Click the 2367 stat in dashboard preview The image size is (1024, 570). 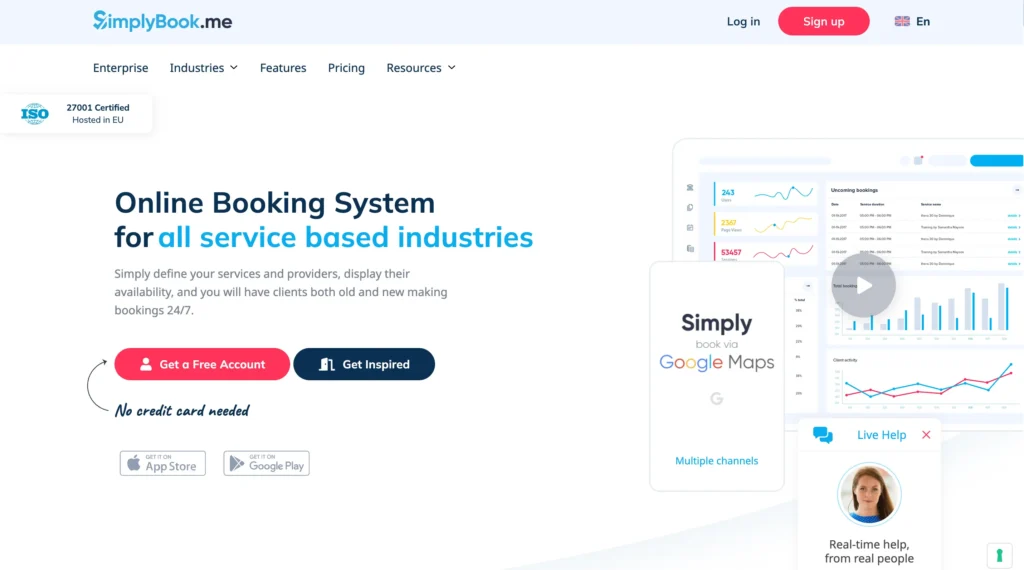pyautogui.click(x=729, y=223)
